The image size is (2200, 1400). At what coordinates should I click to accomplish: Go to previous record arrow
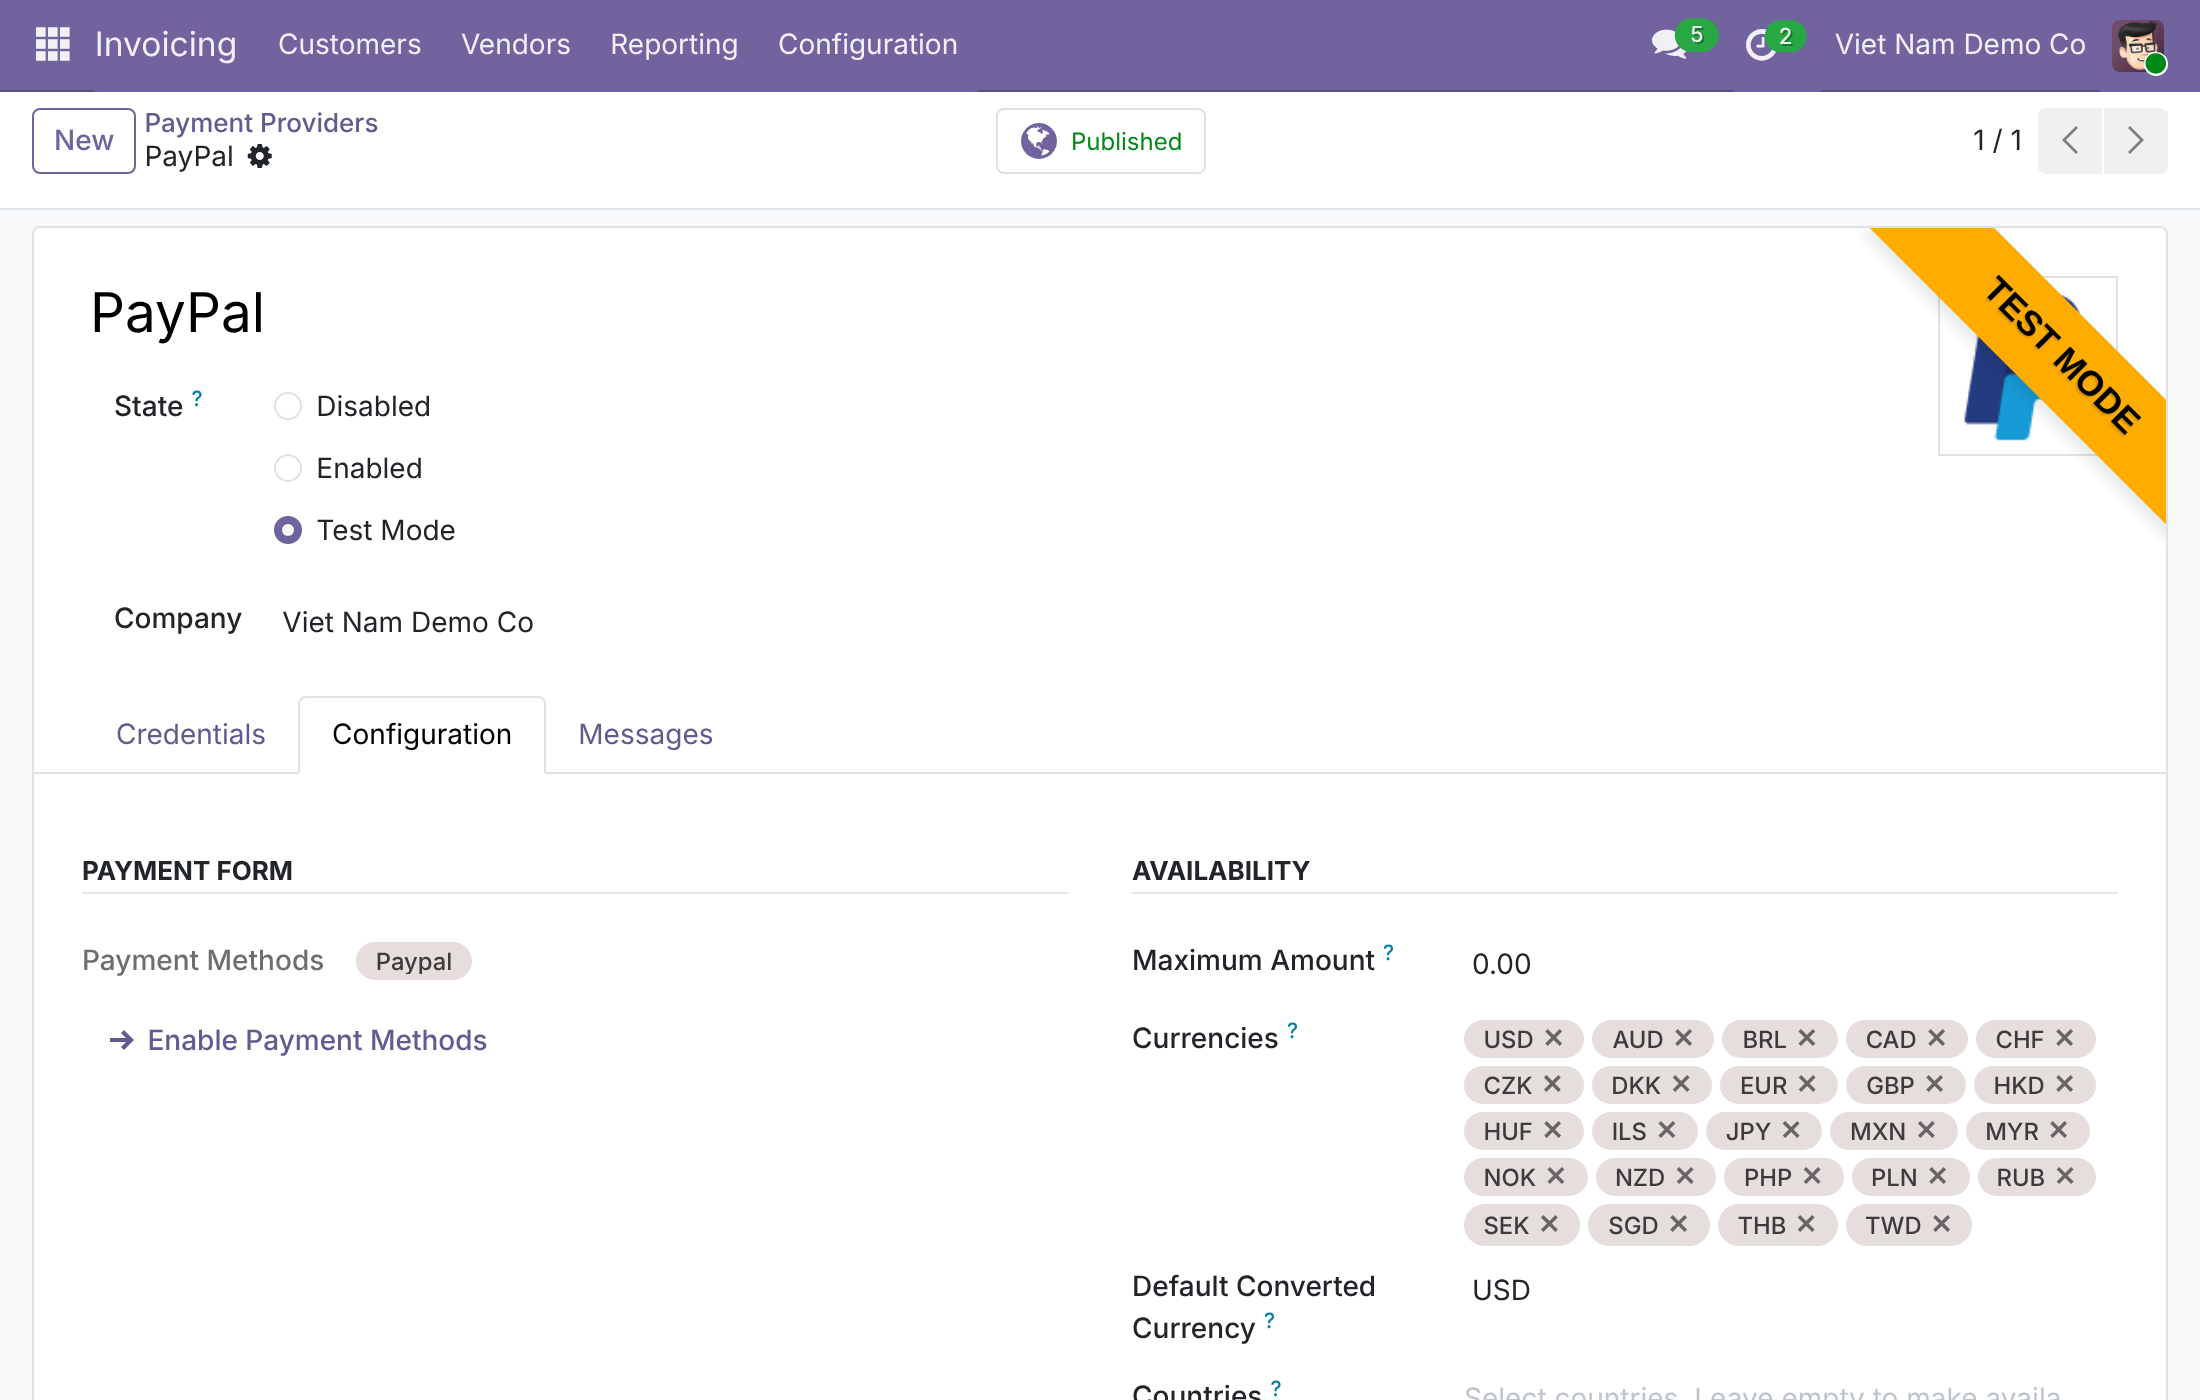click(x=2070, y=140)
